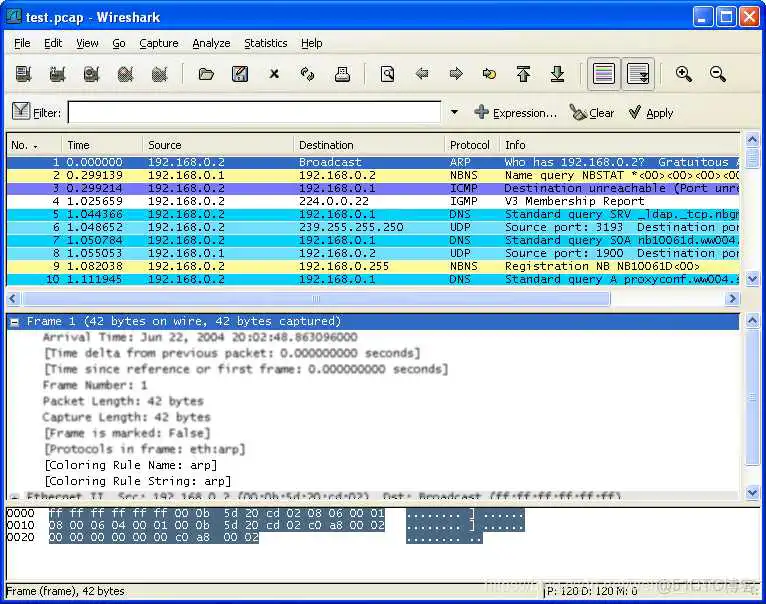Click the Expression... button

pyautogui.click(x=515, y=113)
